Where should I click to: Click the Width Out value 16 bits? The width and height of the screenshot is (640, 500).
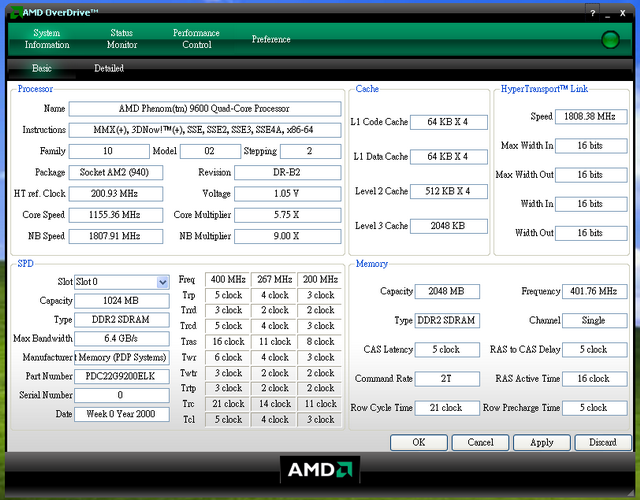coord(591,233)
